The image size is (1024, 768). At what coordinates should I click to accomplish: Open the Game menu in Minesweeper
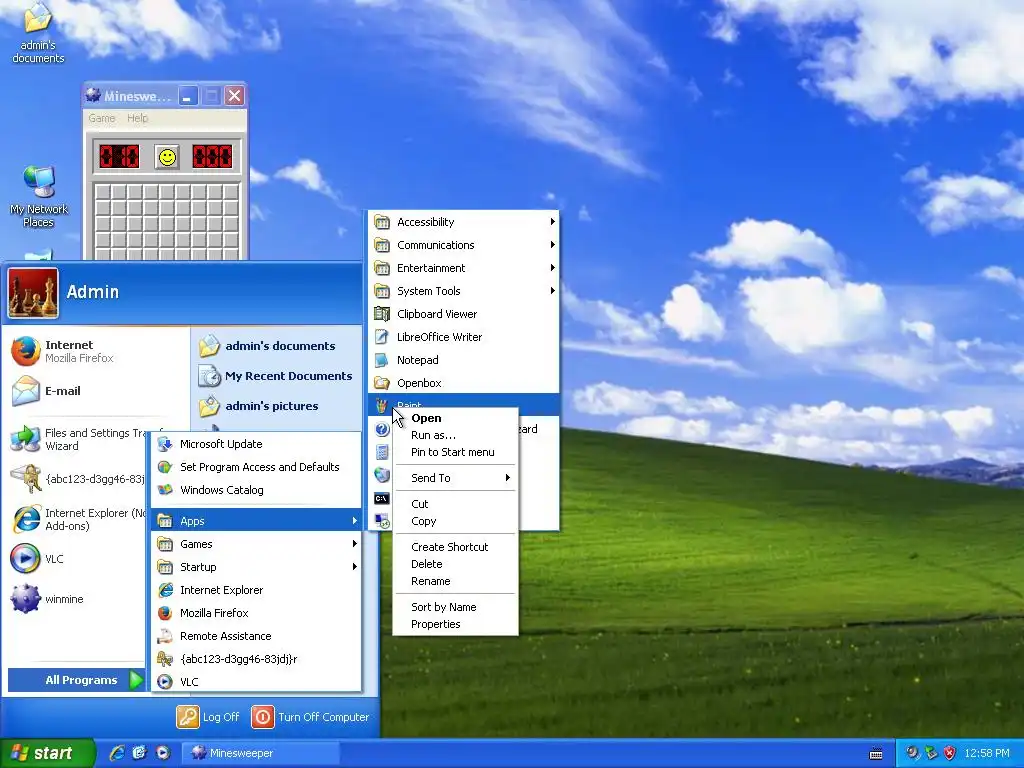(x=102, y=118)
